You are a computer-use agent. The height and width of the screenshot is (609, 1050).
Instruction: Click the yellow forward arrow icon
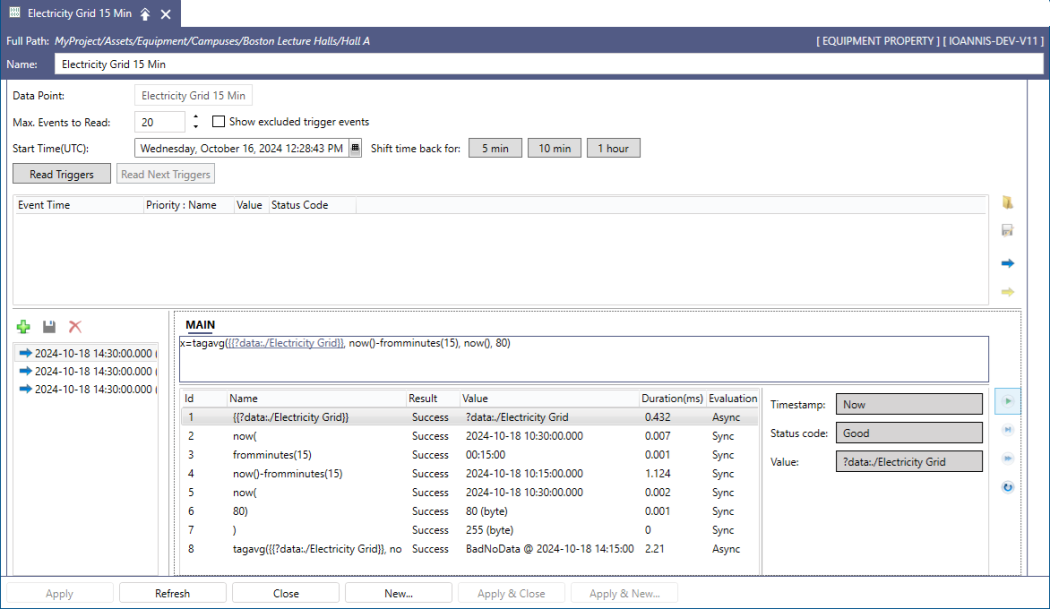coord(1008,291)
